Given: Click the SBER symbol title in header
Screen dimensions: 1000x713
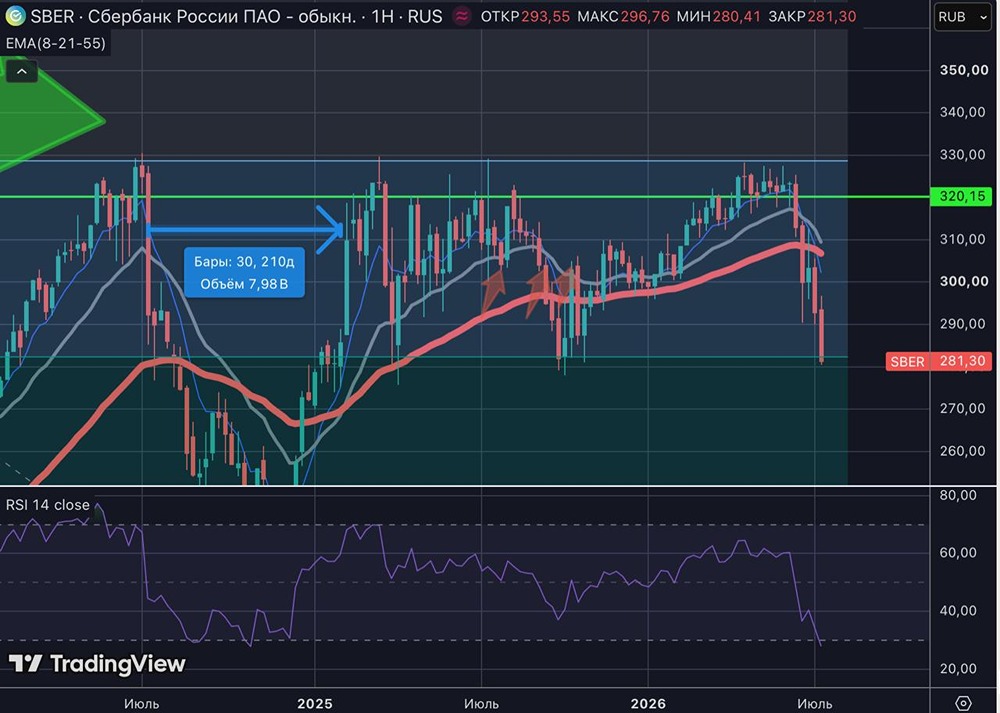Looking at the screenshot, I should click(51, 16).
